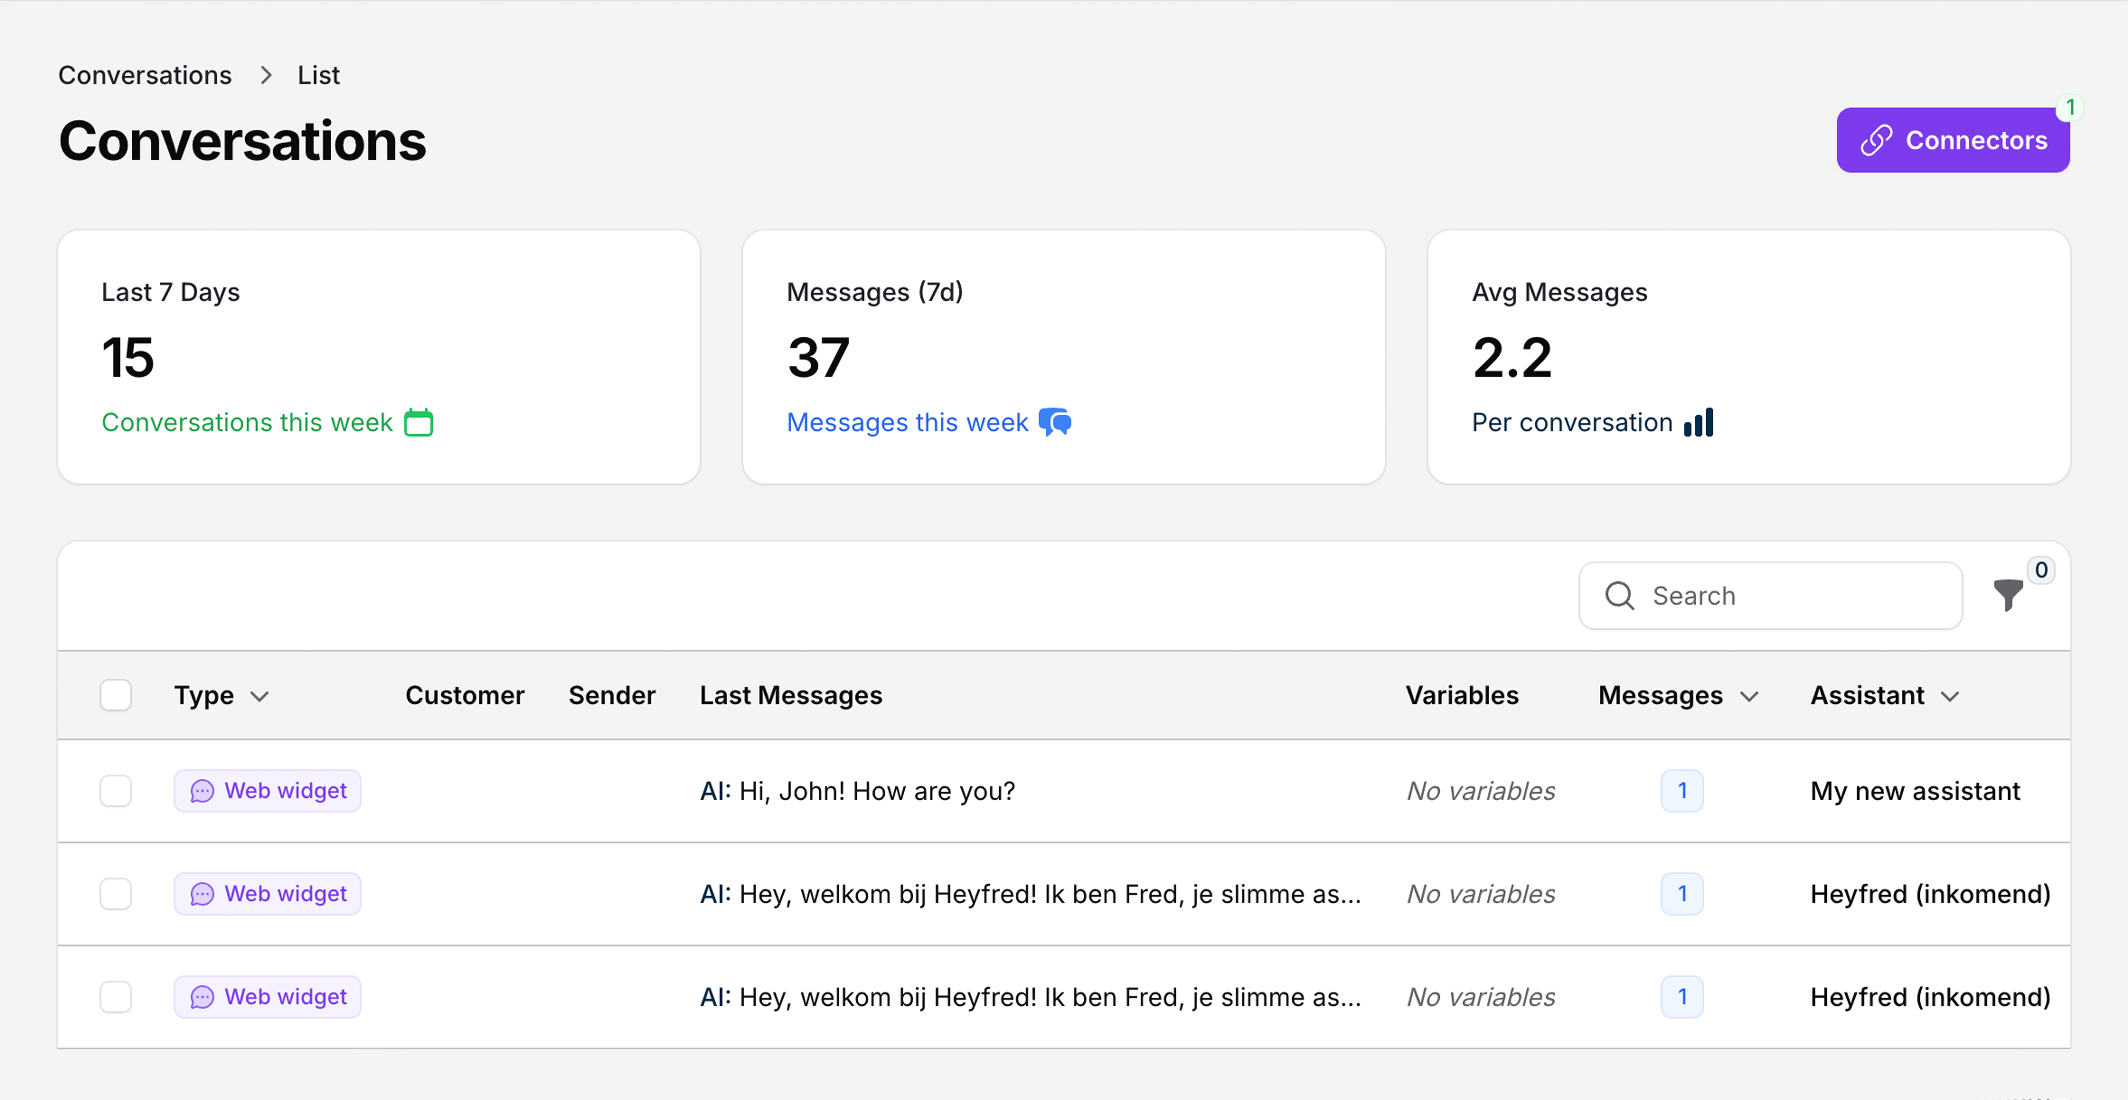Click the filter funnel icon
Image resolution: width=2128 pixels, height=1100 pixels.
[2008, 595]
